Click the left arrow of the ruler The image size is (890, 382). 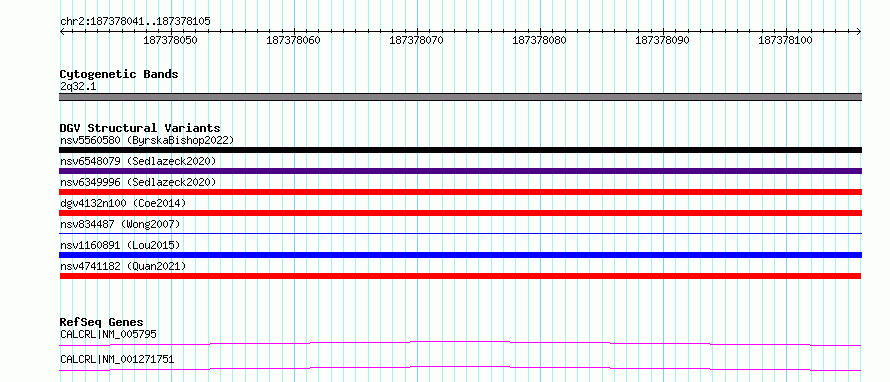(62, 31)
